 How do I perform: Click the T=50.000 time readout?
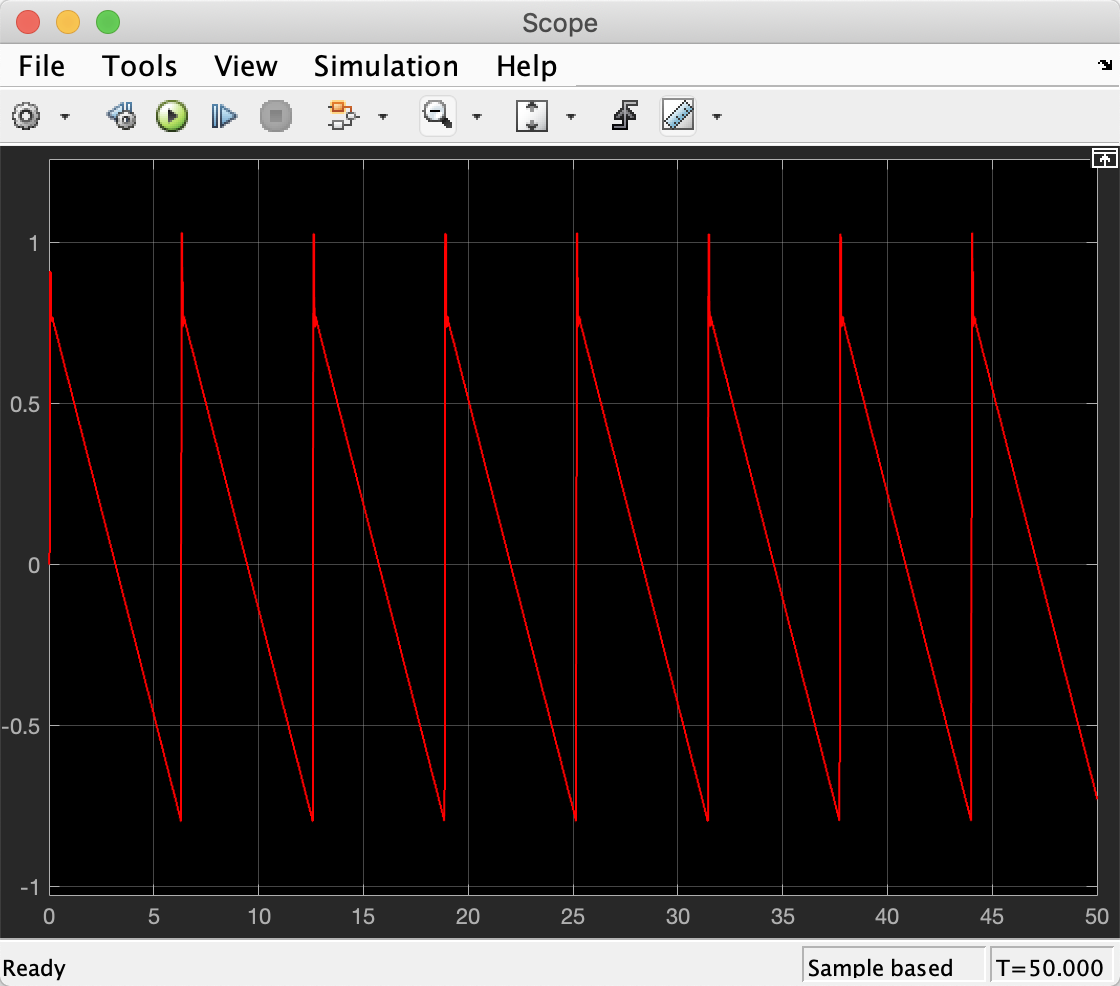(x=1050, y=967)
